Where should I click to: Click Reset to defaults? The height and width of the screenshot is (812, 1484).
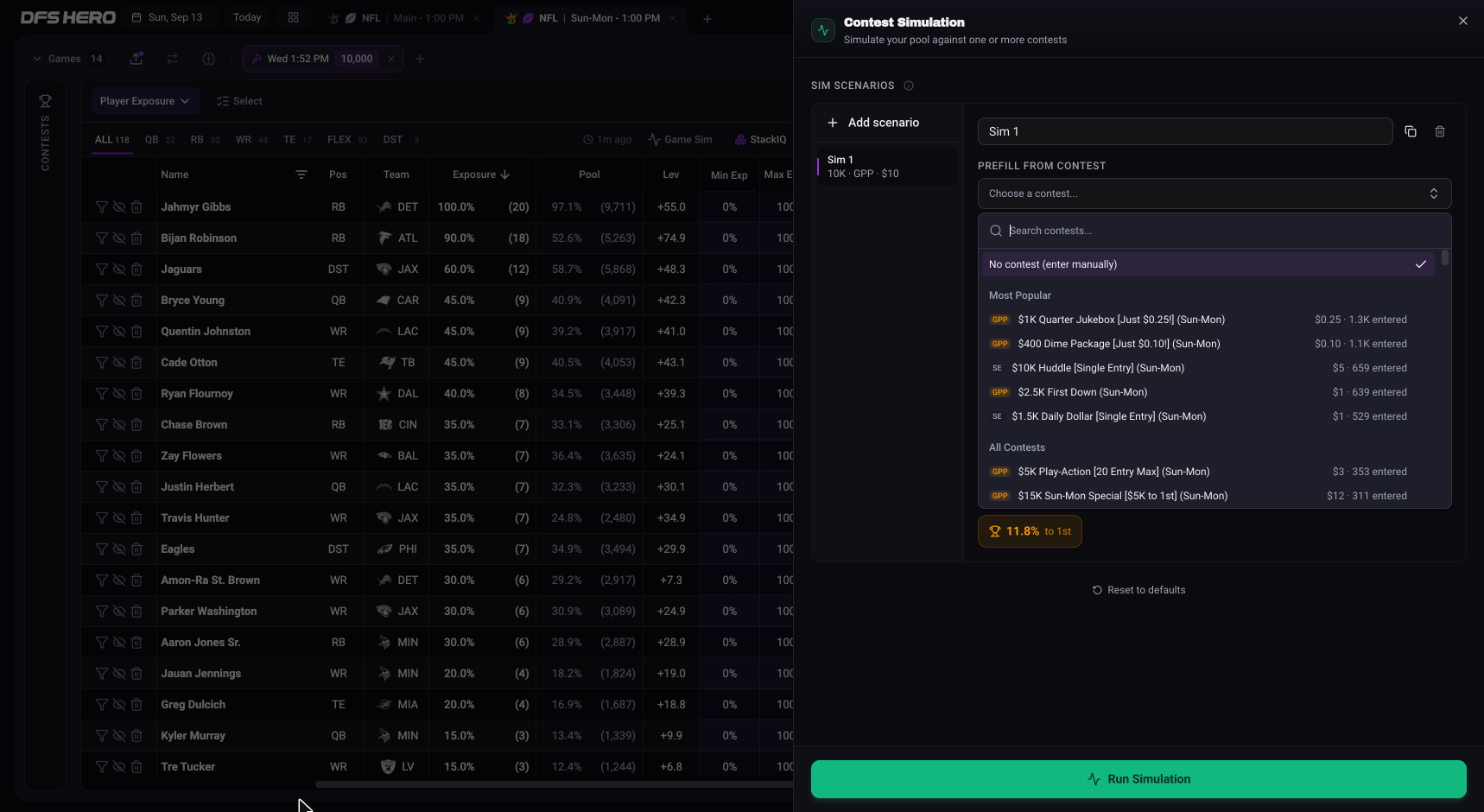pyautogui.click(x=1139, y=590)
